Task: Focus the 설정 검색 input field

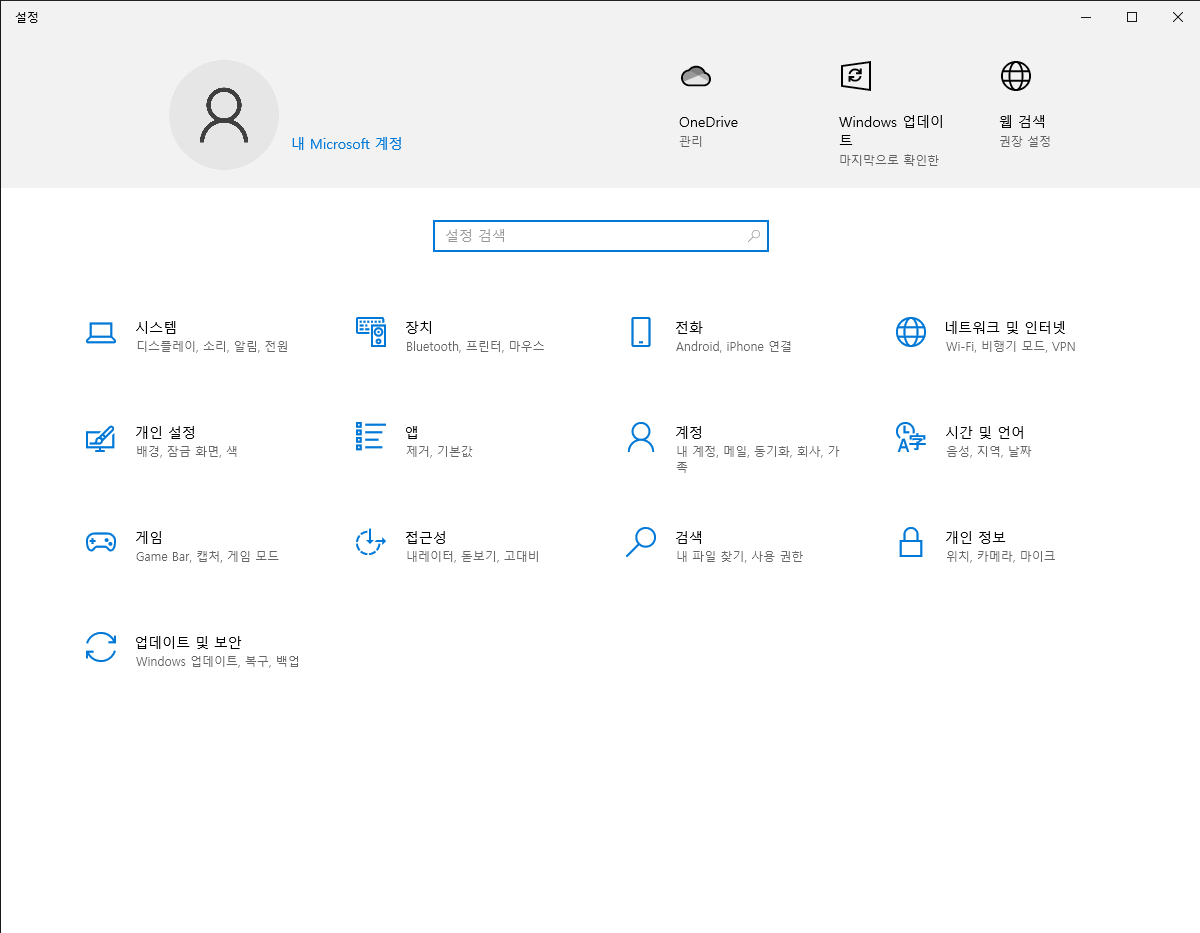Action: tap(601, 236)
